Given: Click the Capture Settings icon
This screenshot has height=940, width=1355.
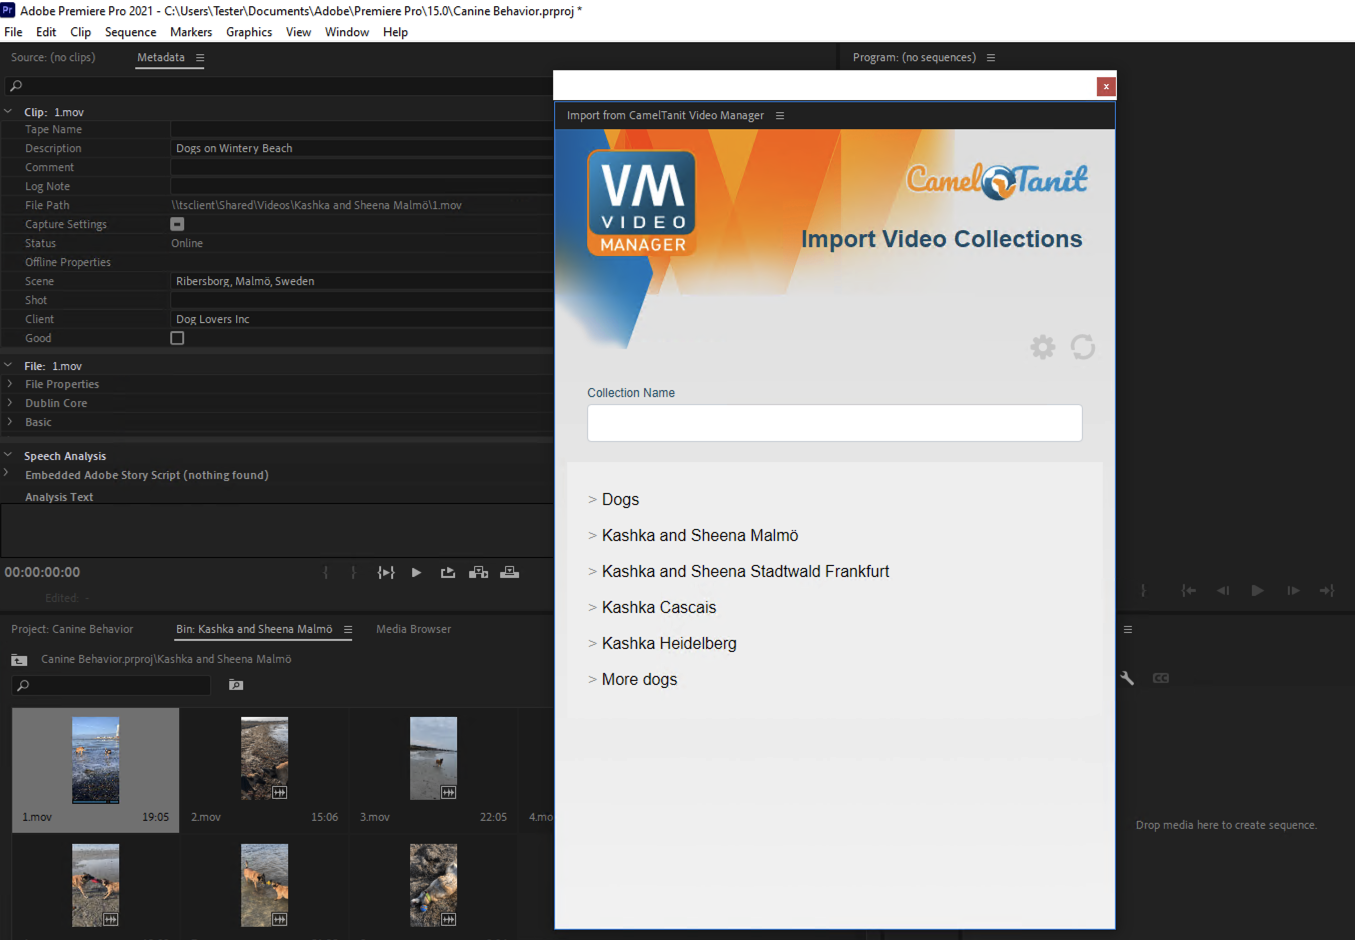Looking at the screenshot, I should 177,224.
